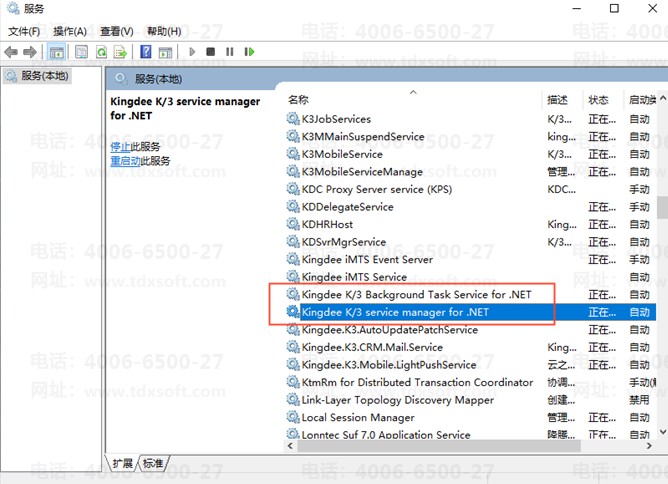Pause the service with pause icon
Screen dimensions: 668x484
230,52
